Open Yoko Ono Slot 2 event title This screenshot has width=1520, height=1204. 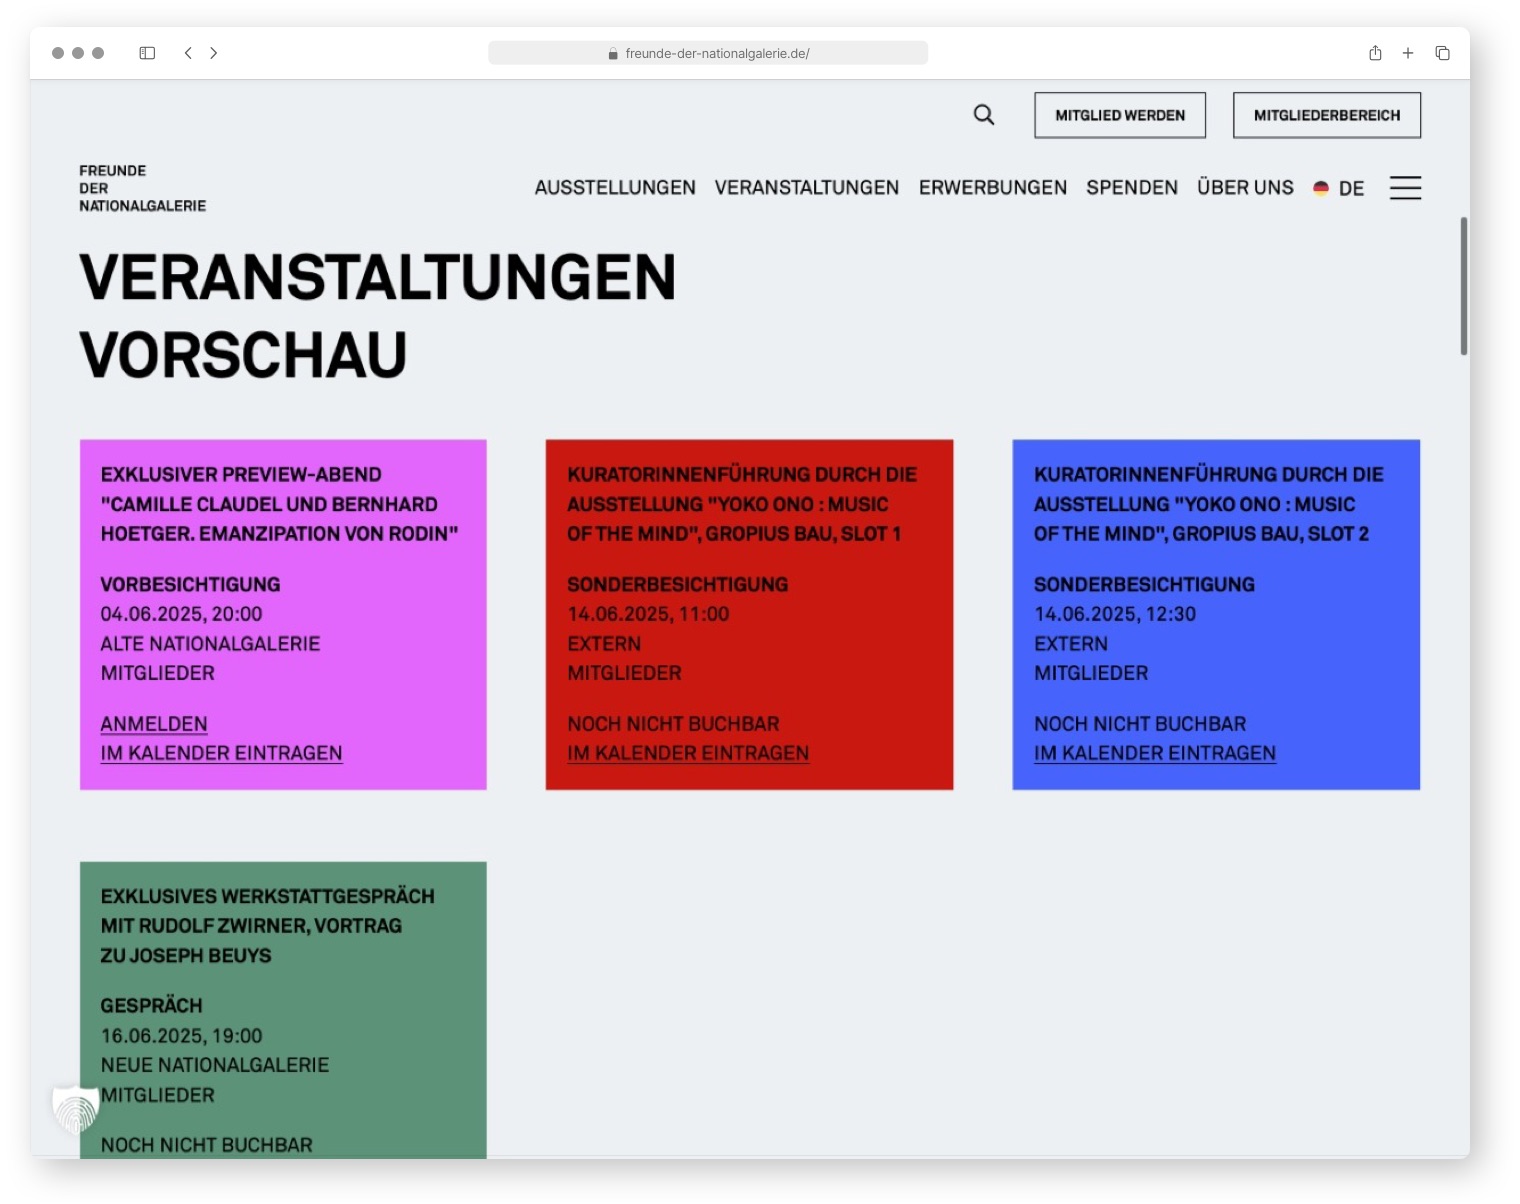tap(1209, 504)
